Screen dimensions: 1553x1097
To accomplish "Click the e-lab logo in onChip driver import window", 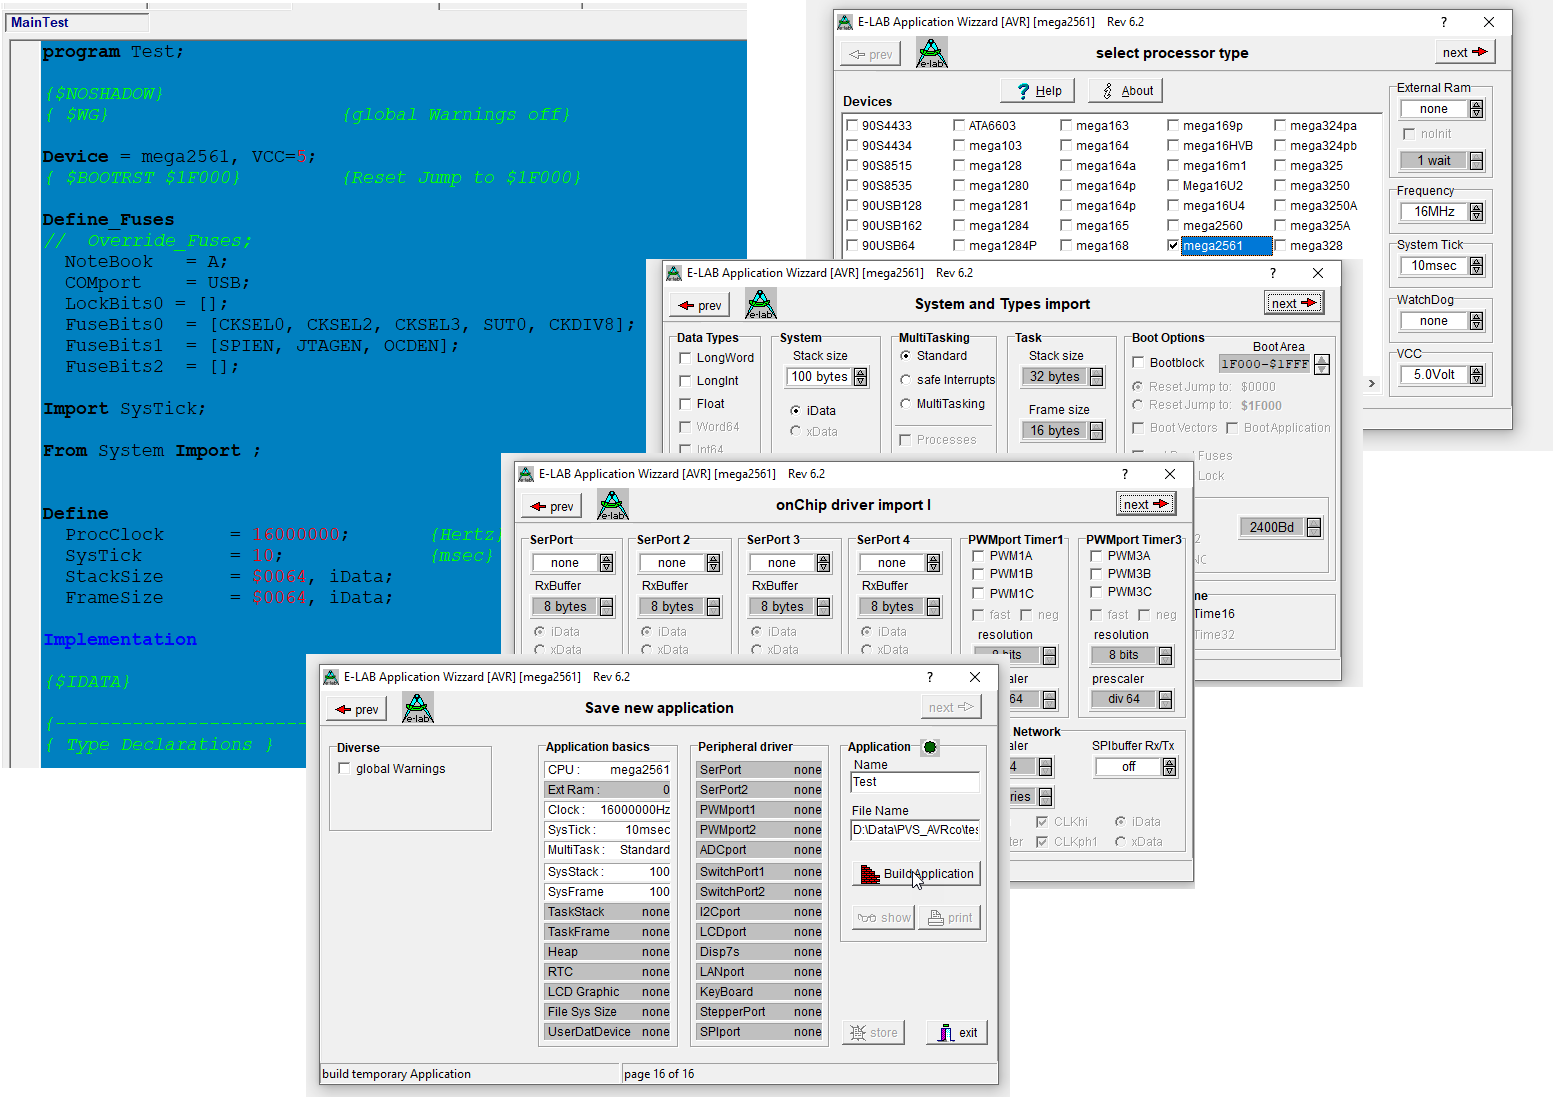I will click(612, 505).
